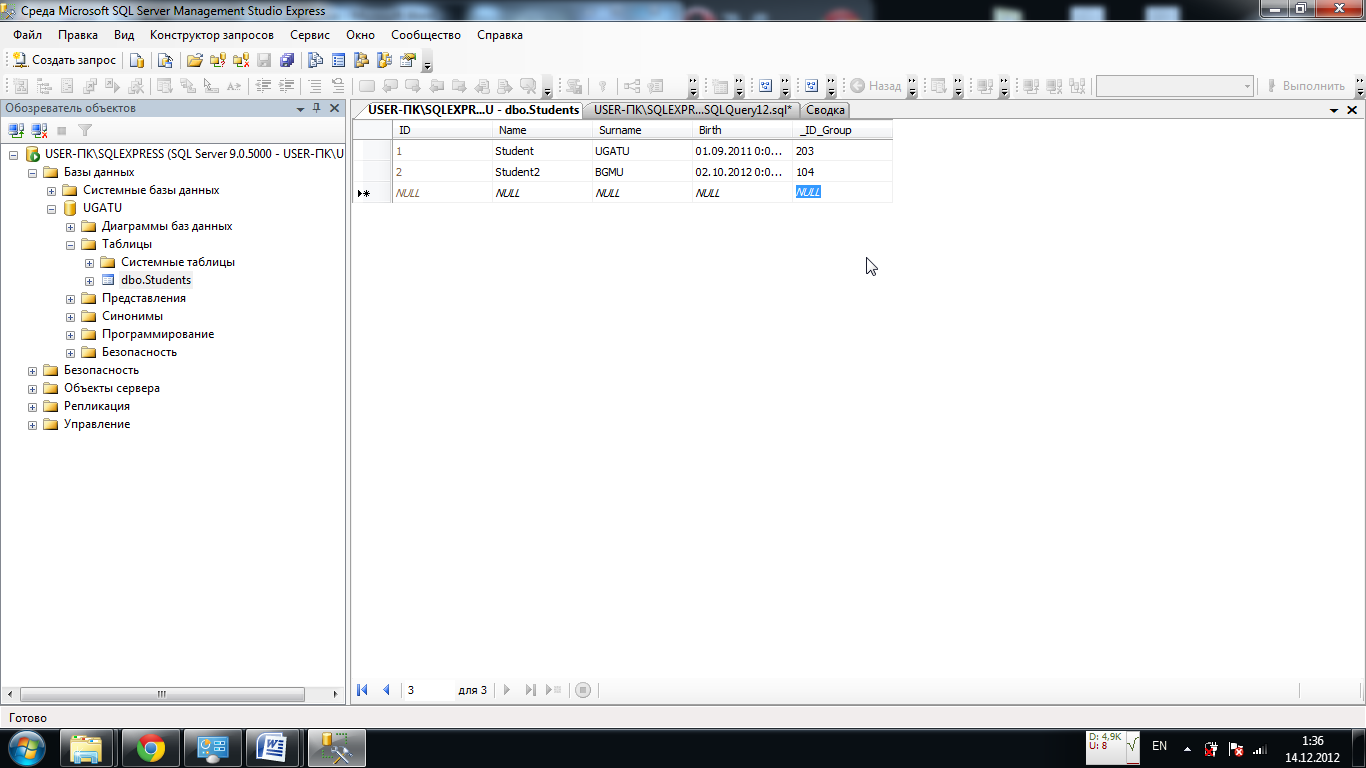Open the standard toolbar options dropdown
This screenshot has height=768, width=1366.
[x=428, y=64]
